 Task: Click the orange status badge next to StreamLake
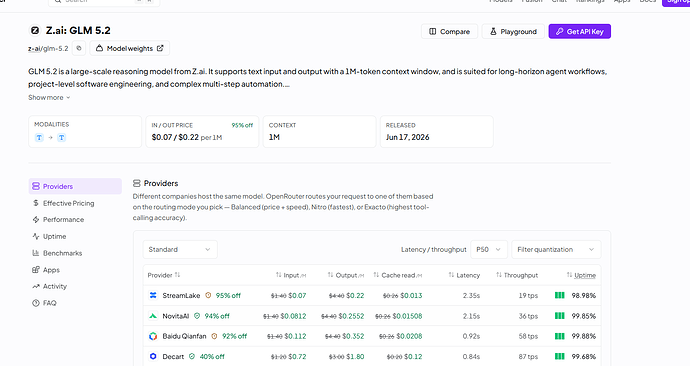click(208, 296)
